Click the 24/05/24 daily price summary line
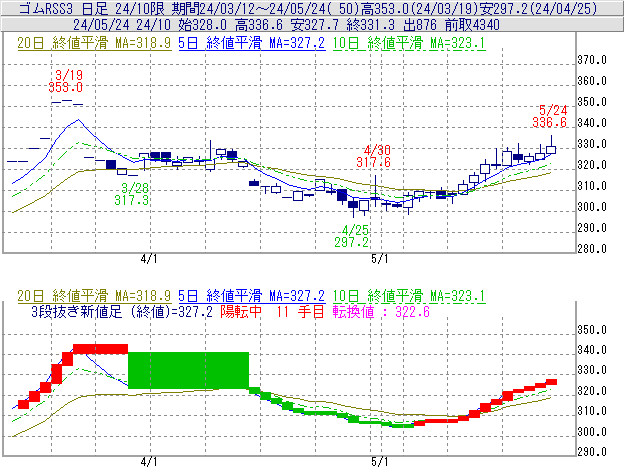 287,25
